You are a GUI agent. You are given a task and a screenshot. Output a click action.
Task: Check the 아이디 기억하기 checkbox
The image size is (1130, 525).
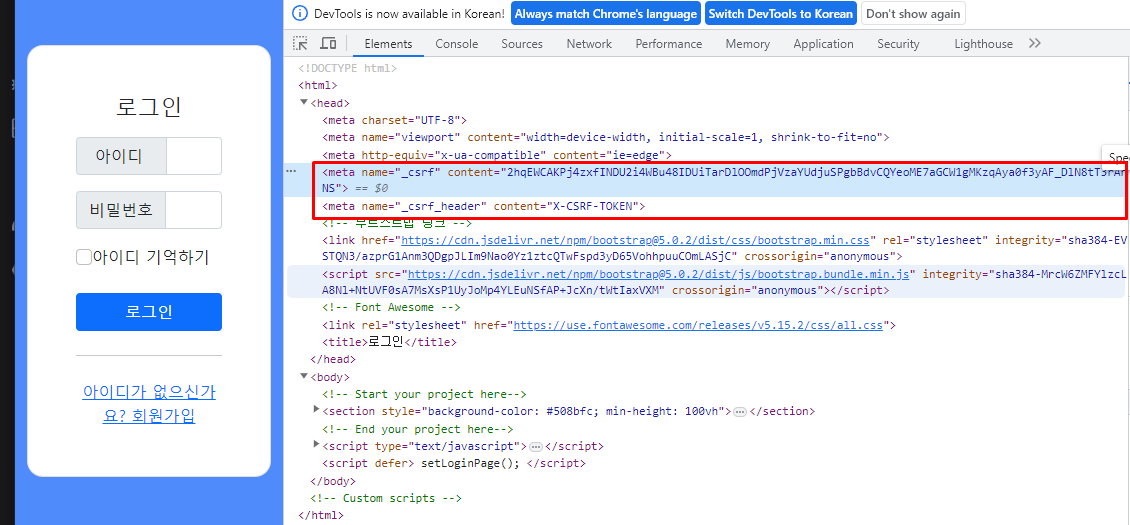point(84,257)
